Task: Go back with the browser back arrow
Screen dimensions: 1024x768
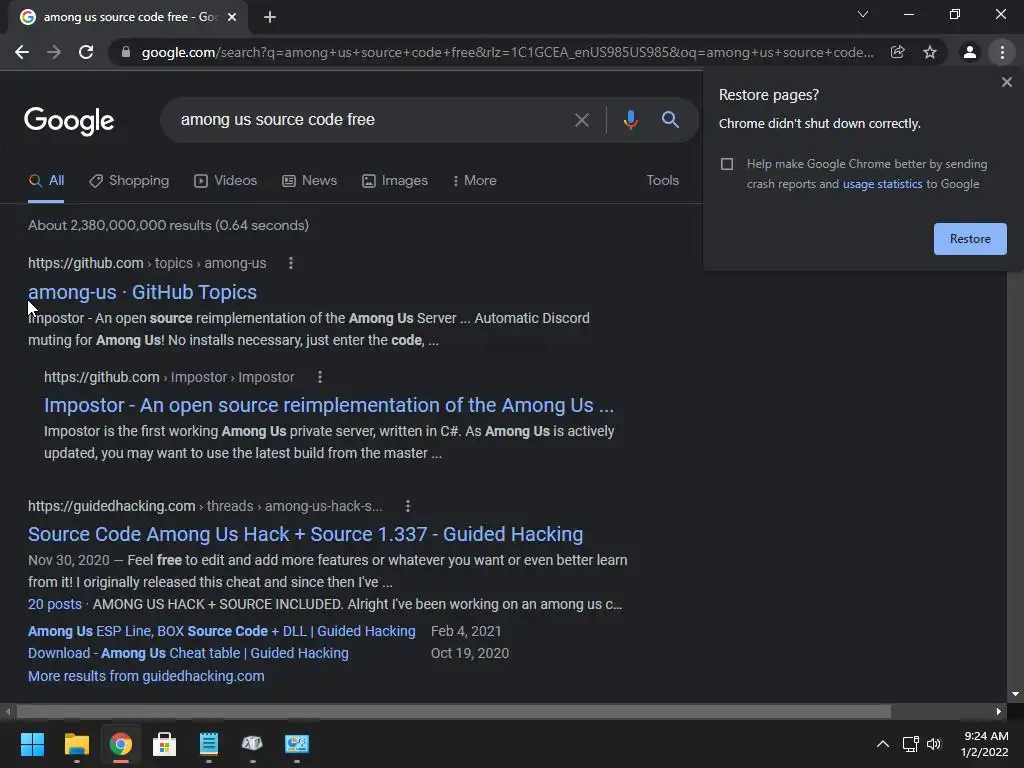Action: pos(22,52)
